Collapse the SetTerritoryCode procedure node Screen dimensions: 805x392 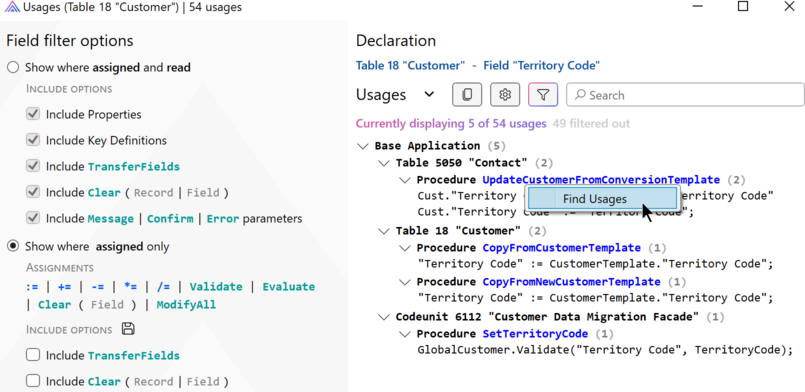click(405, 334)
